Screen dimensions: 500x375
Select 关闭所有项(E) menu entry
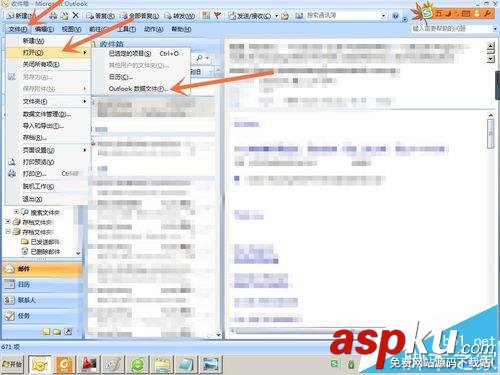(x=48, y=64)
